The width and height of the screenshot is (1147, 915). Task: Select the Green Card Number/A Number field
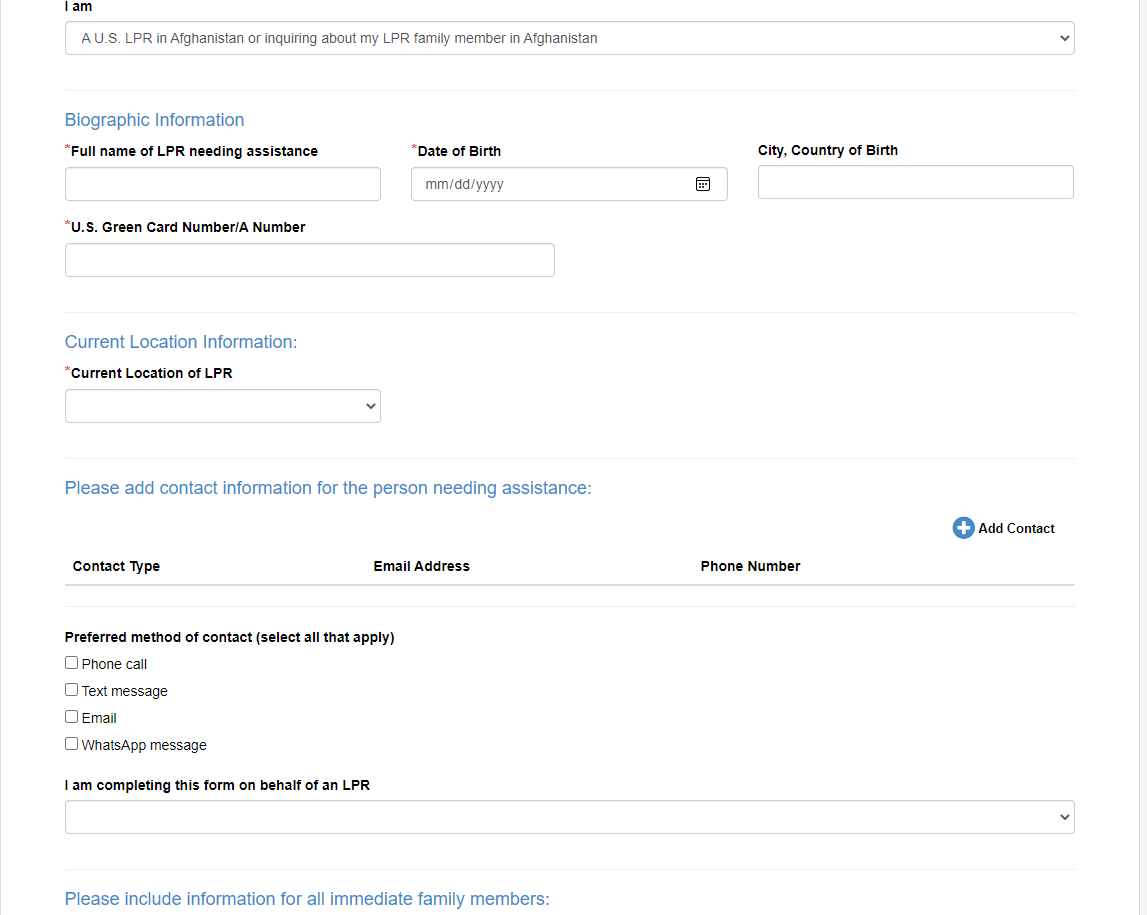309,260
